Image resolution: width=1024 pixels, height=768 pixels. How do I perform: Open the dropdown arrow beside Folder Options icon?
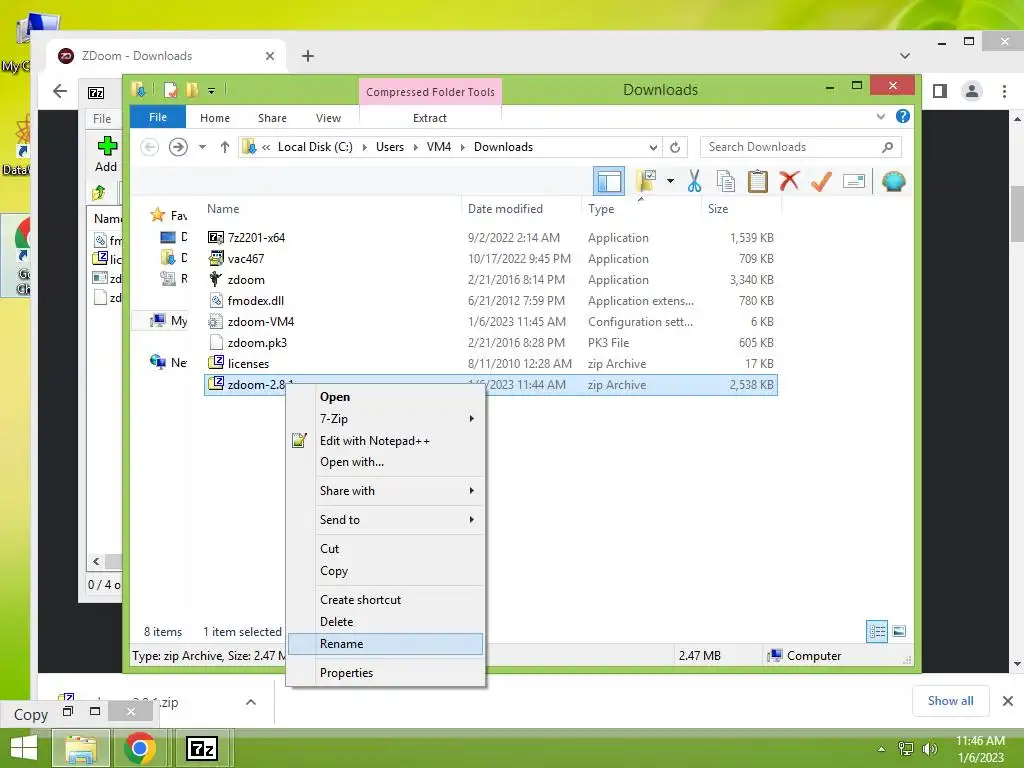click(x=670, y=181)
